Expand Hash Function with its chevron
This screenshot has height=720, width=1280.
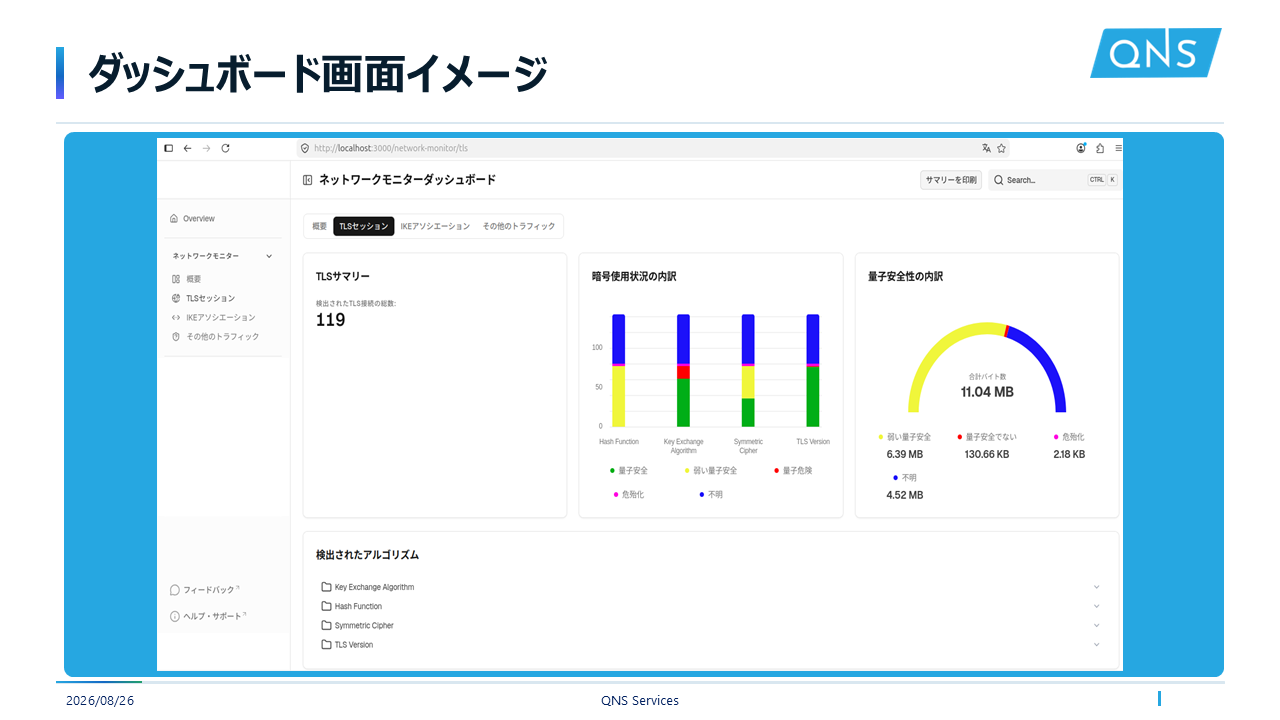pos(1096,606)
